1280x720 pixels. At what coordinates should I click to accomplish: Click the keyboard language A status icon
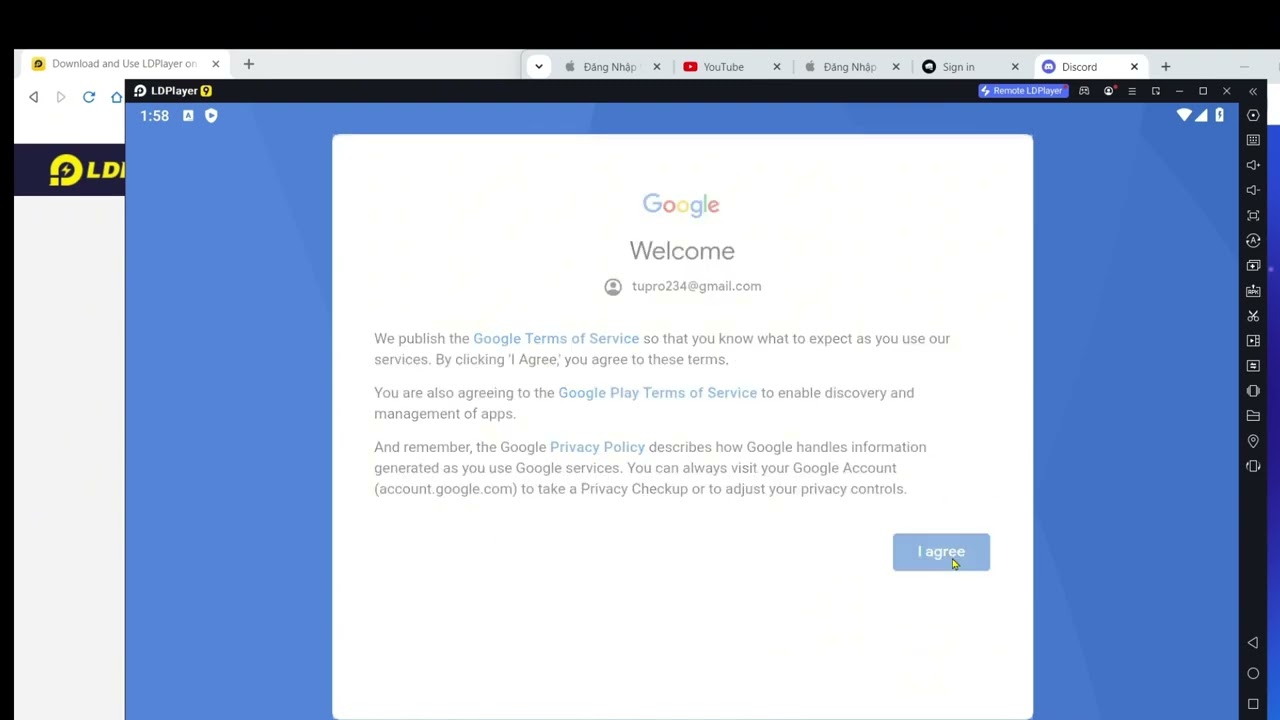(188, 115)
